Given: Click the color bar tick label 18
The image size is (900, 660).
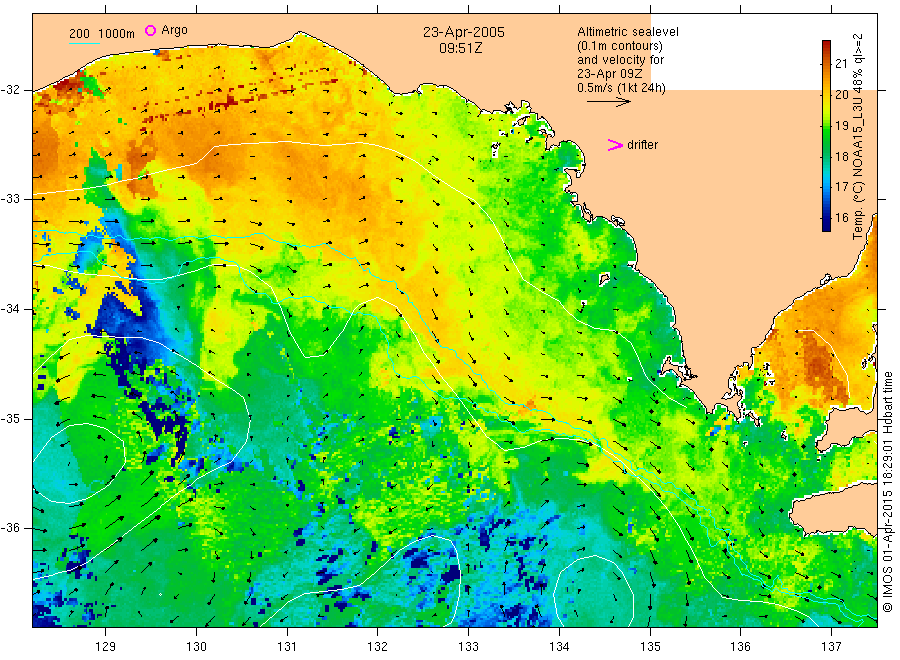Looking at the screenshot, I should click(x=841, y=156).
